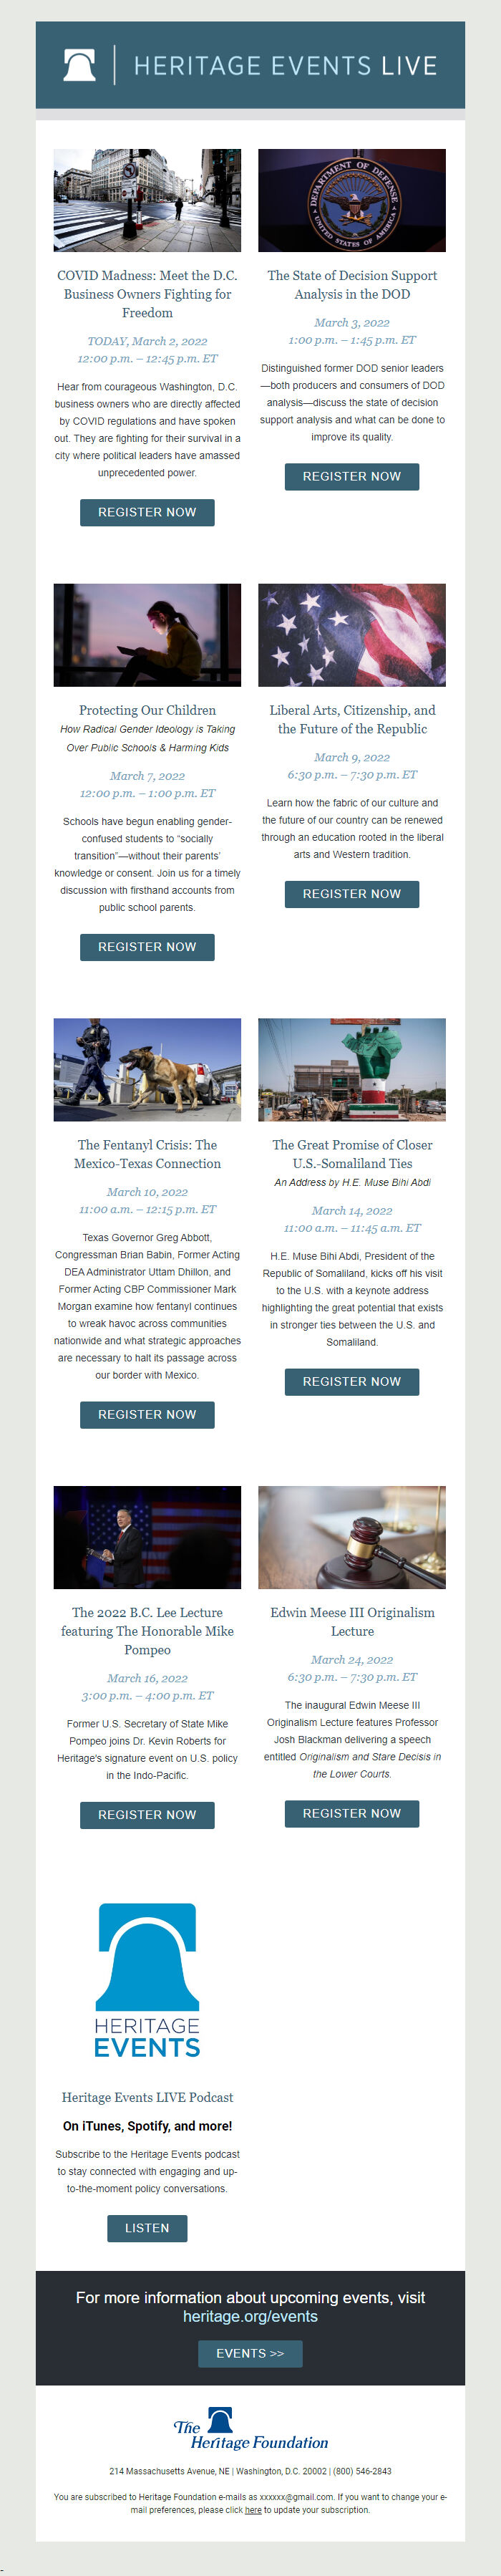Click the LISTEN podcast button
Viewport: 501px width, 2576px height.
pos(147,2228)
